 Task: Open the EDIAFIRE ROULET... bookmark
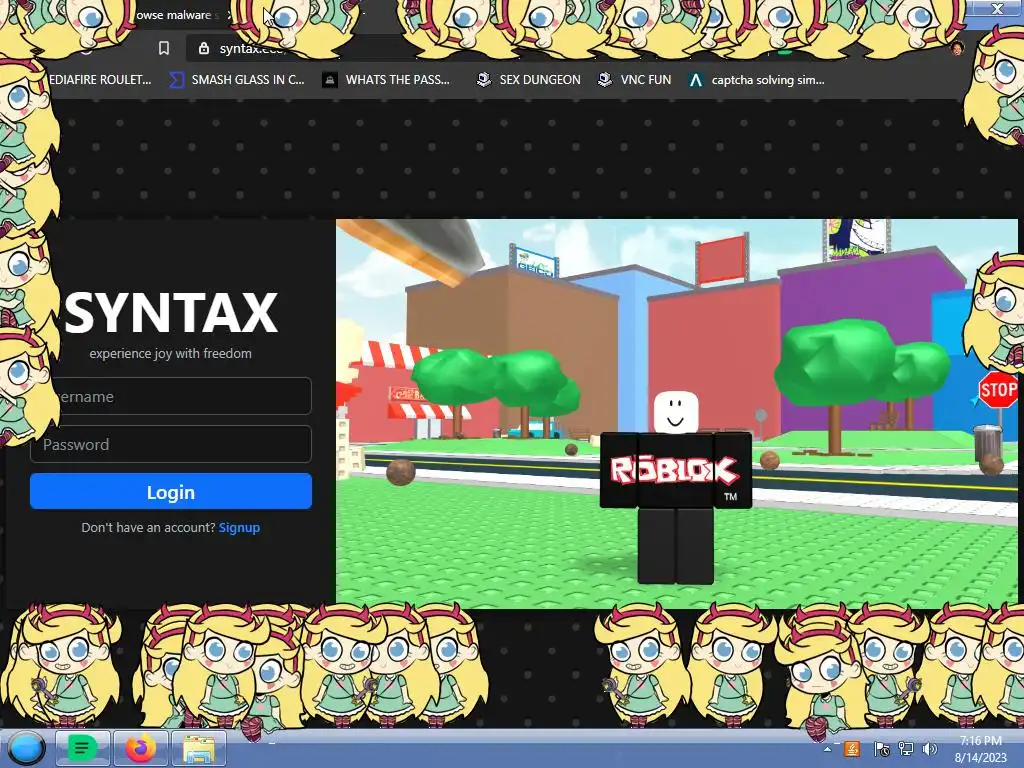pos(100,80)
